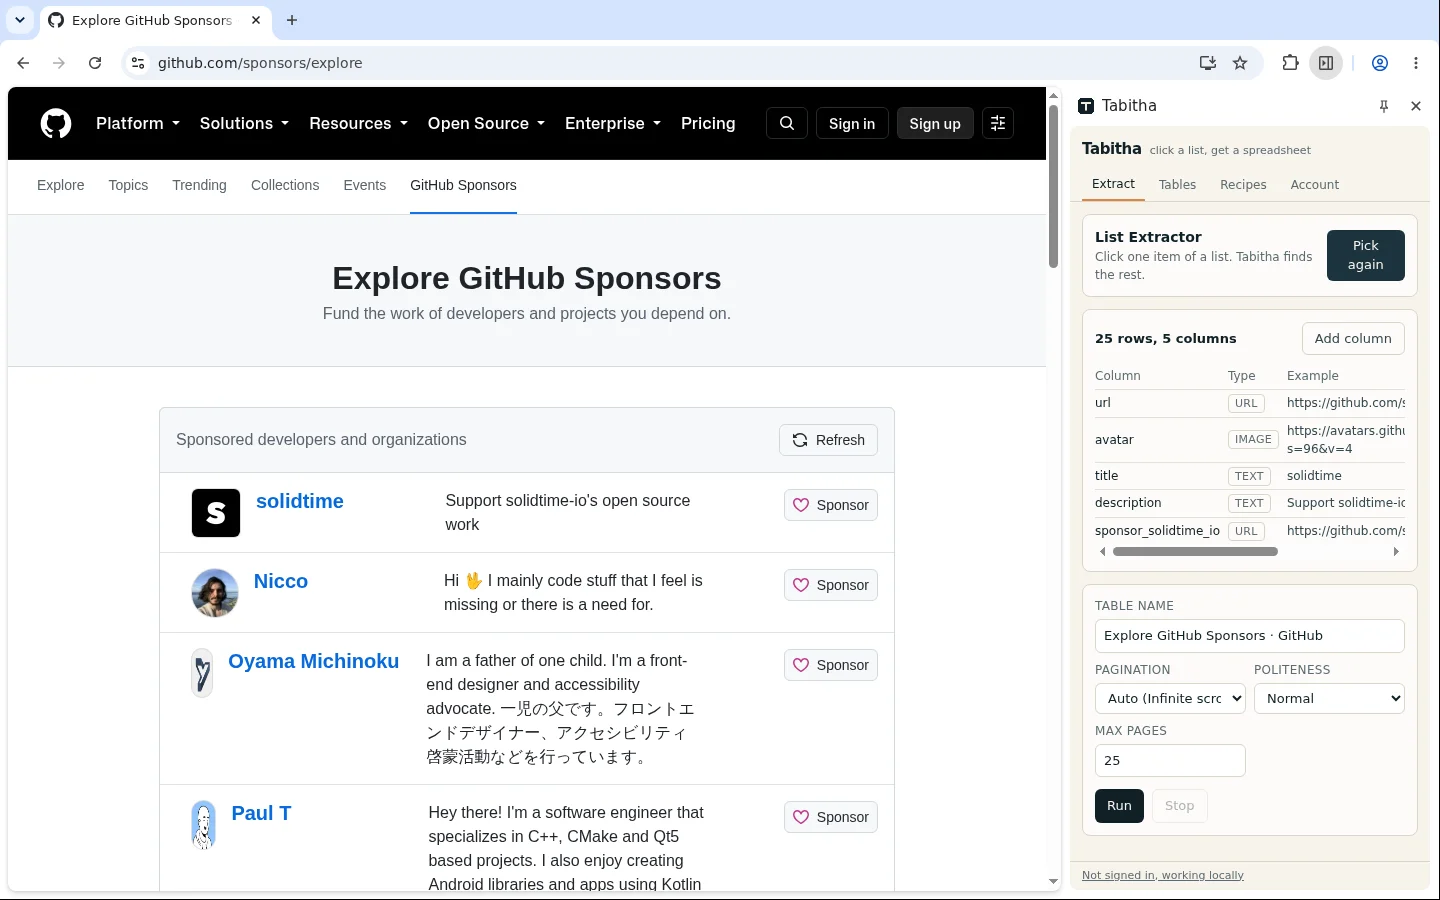
Task: Click Nicco's avatar photo
Action: click(215, 593)
